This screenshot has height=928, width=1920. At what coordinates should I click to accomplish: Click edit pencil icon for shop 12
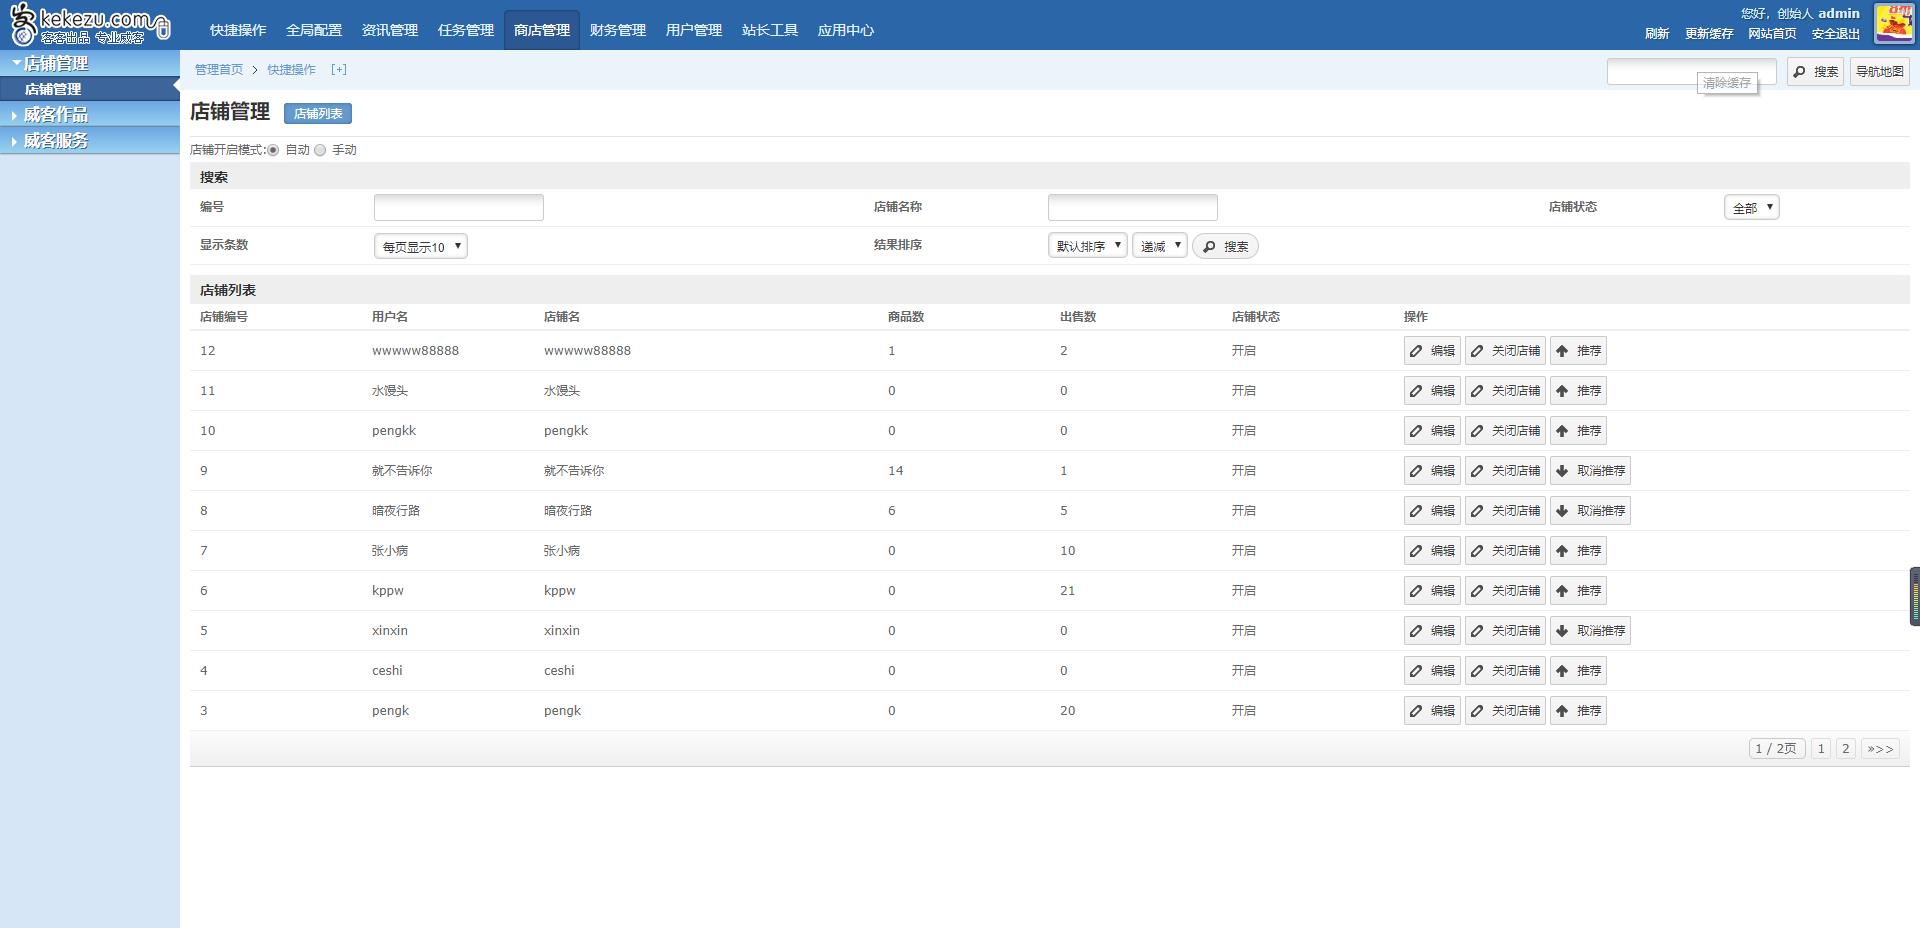pyautogui.click(x=1416, y=351)
